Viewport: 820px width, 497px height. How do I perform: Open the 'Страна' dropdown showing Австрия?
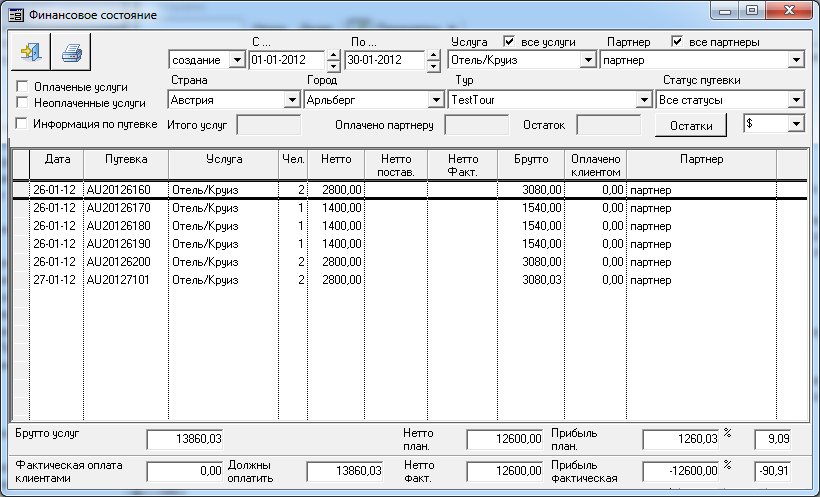(x=293, y=100)
